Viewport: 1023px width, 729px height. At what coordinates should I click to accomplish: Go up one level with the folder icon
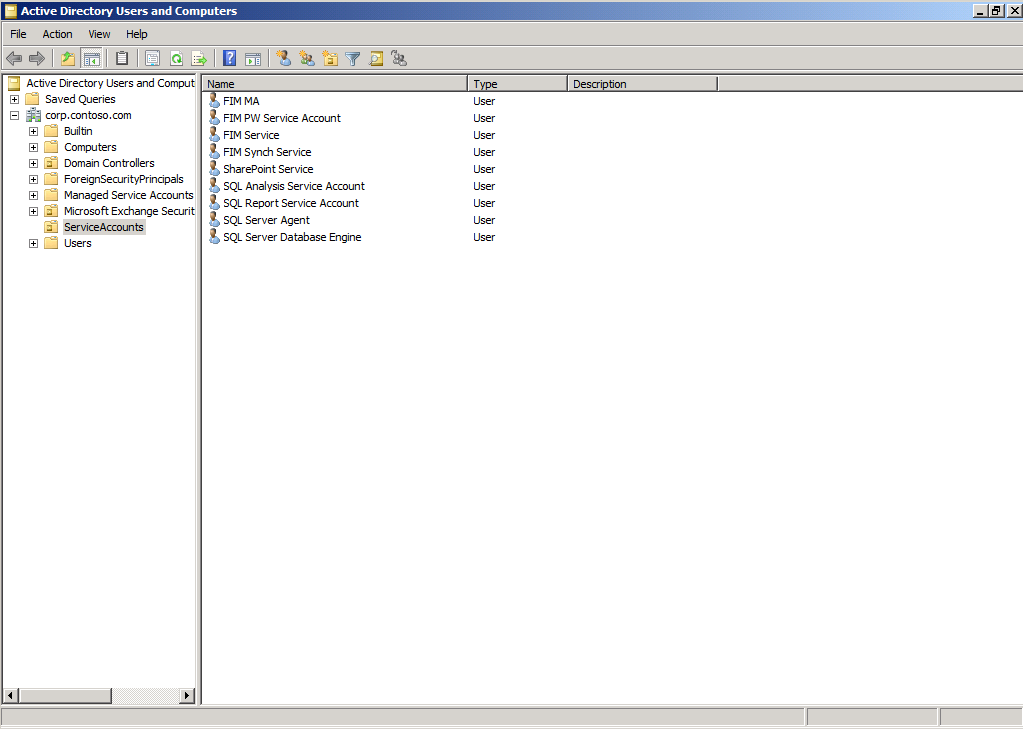[68, 59]
